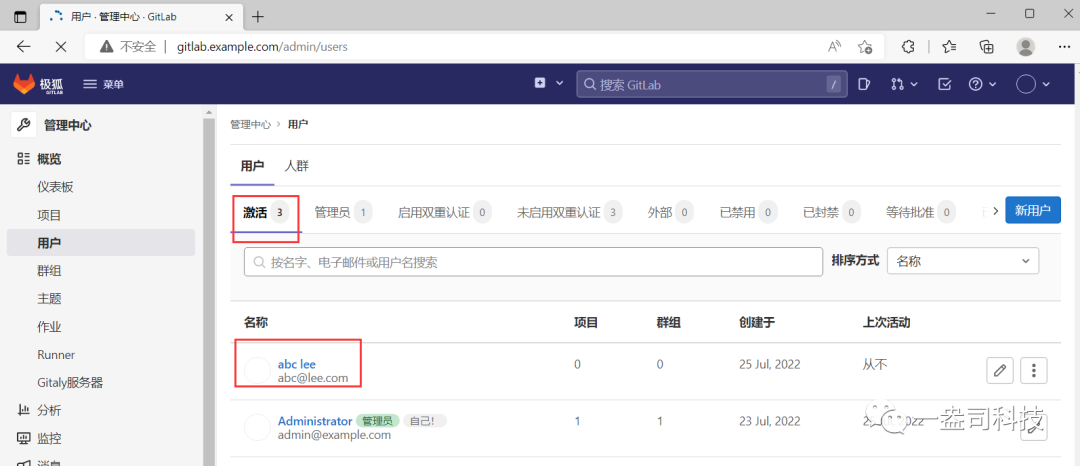
Task: Open the help question-mark icon
Action: pos(975,84)
